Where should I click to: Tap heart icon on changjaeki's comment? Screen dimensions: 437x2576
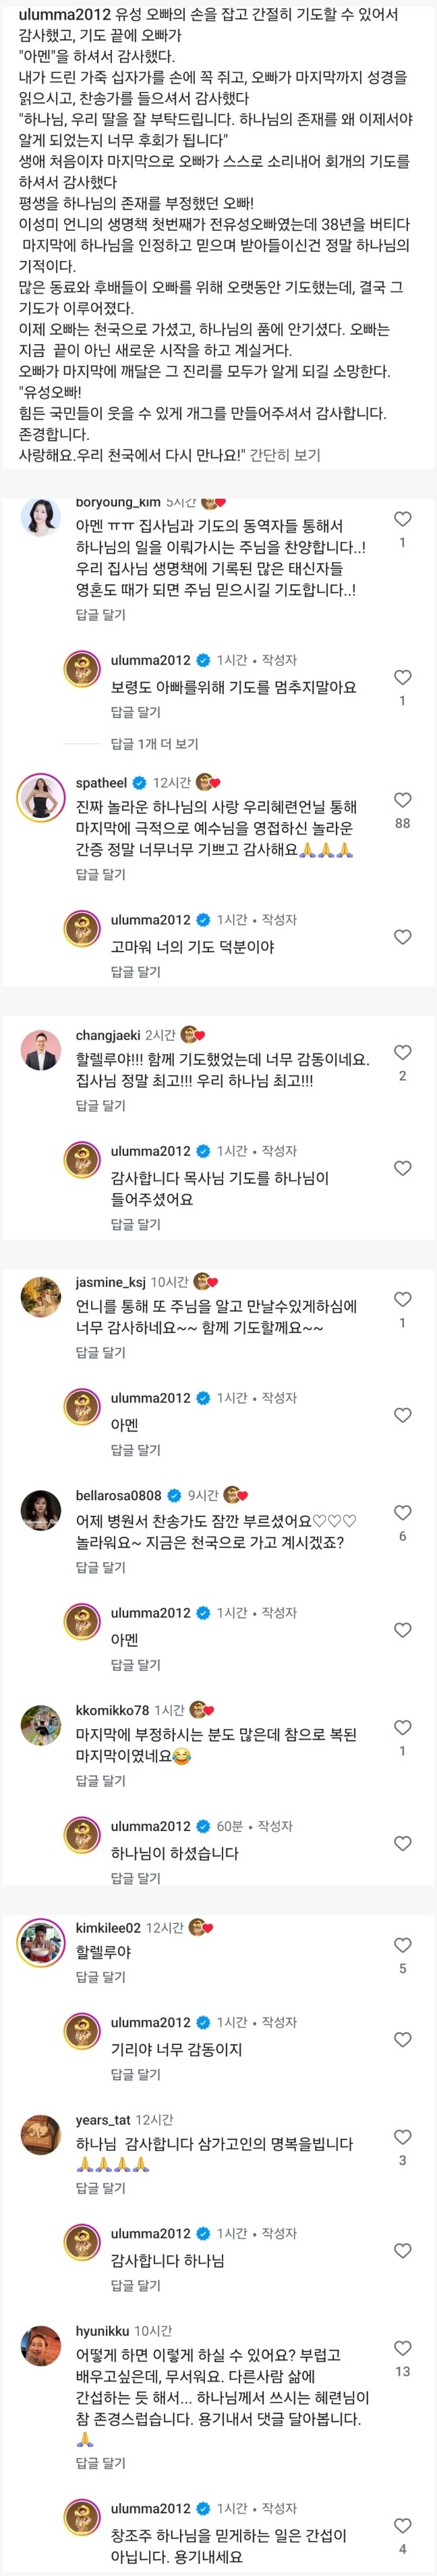402,1052
